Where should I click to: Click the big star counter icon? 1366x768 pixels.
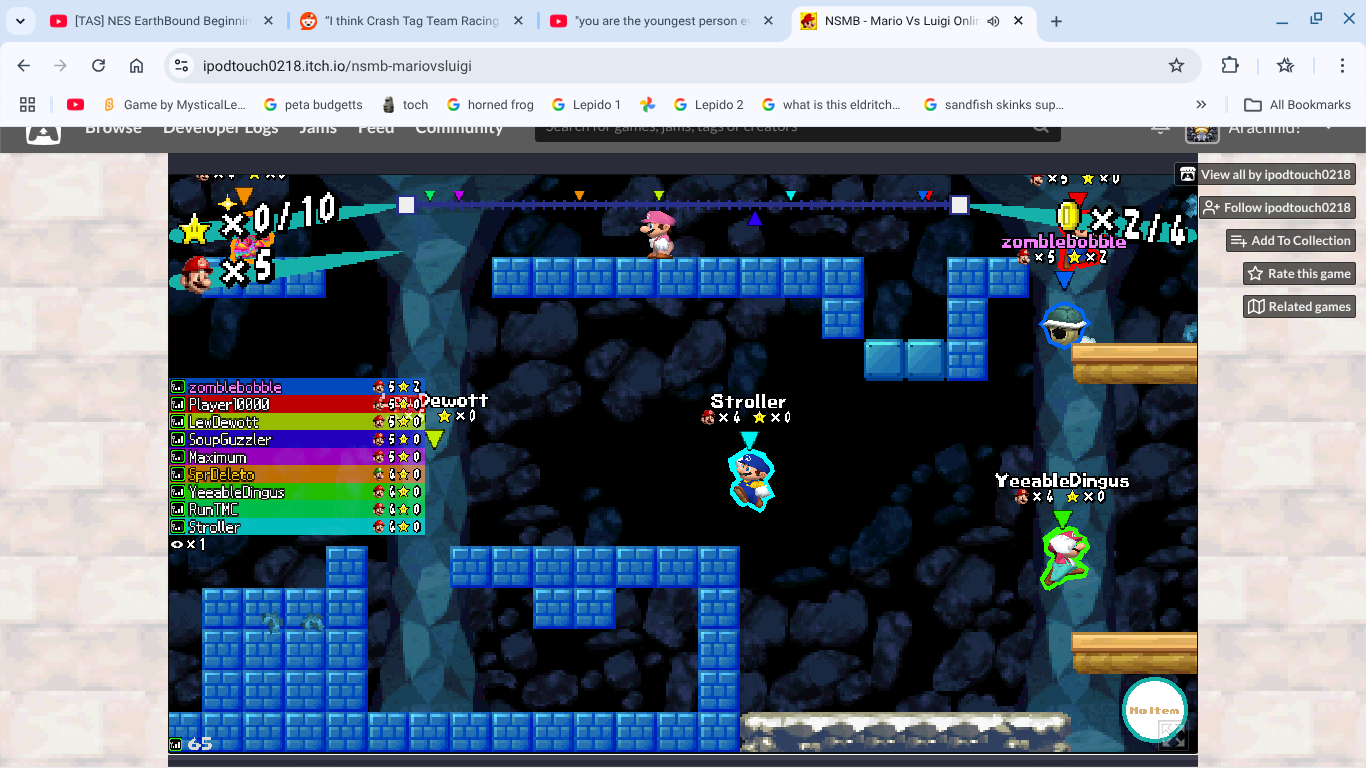click(x=195, y=229)
